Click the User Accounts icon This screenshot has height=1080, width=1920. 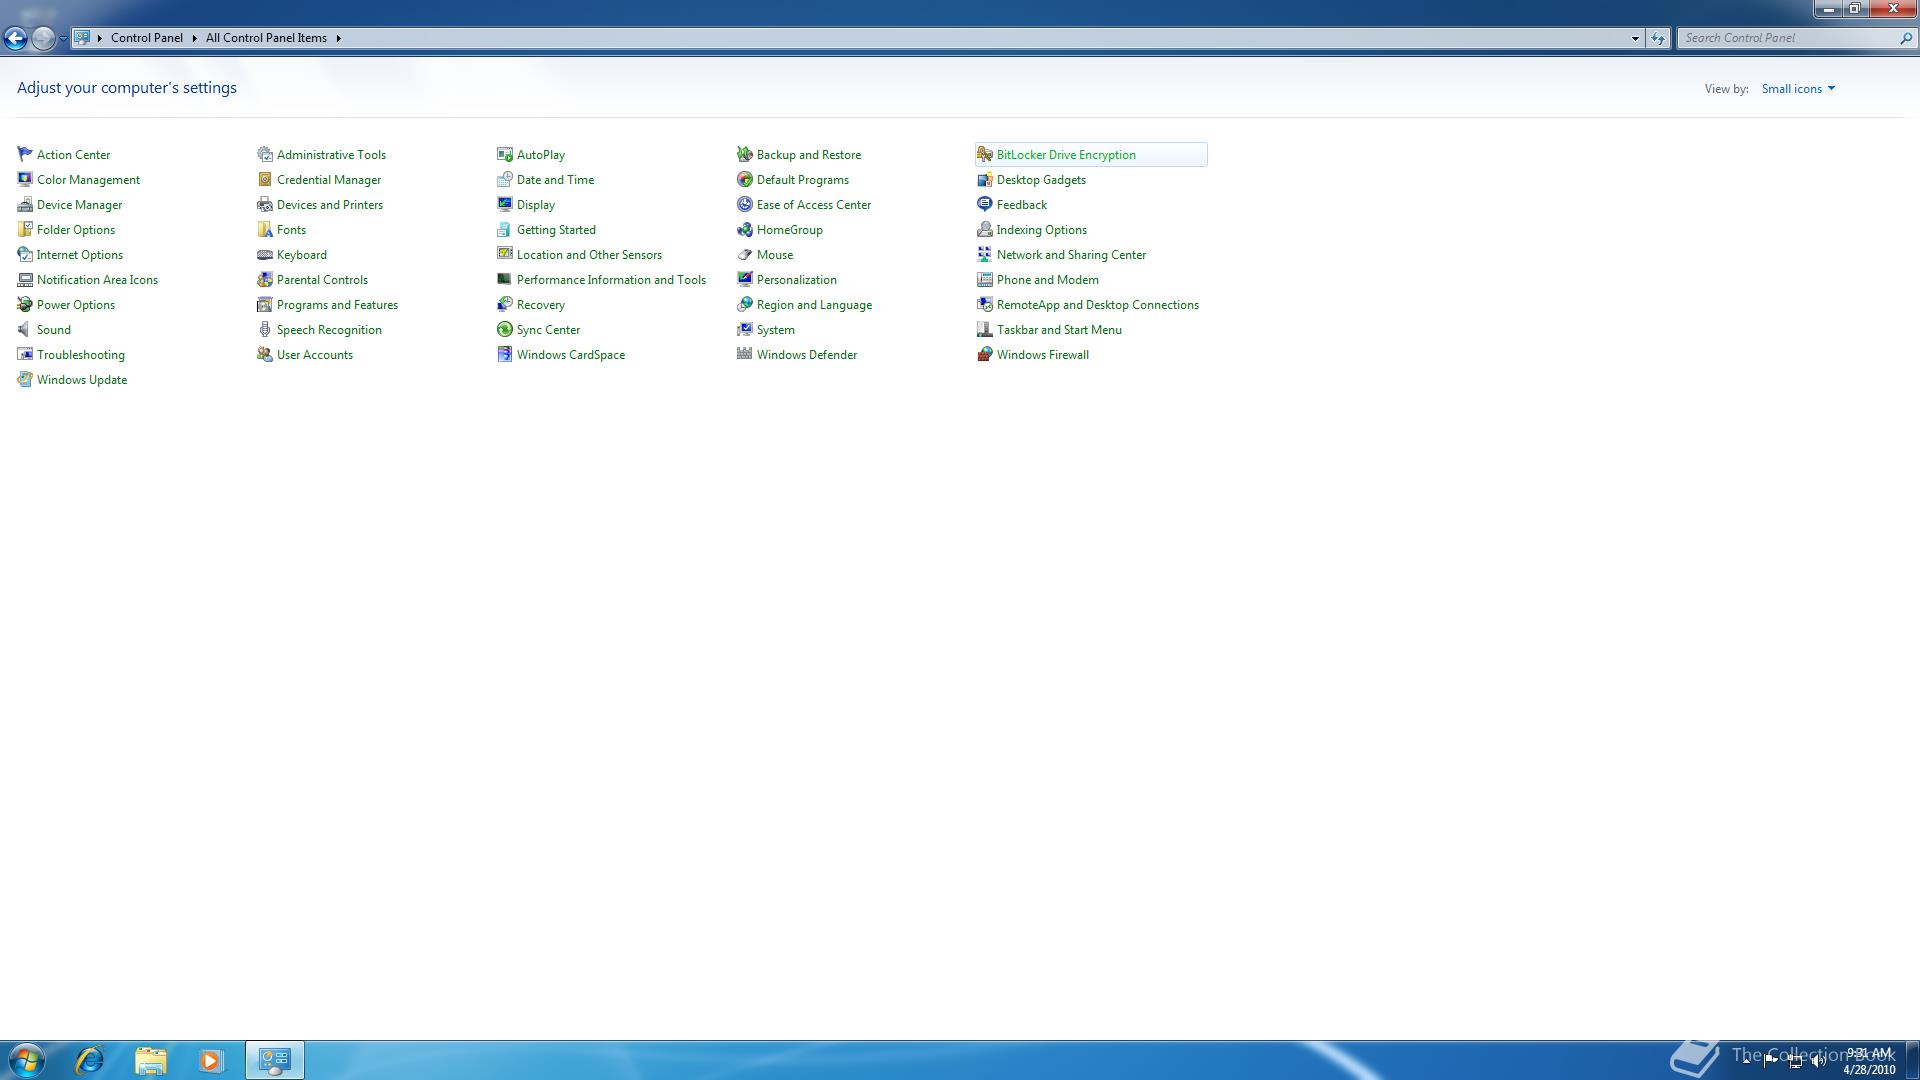click(265, 354)
